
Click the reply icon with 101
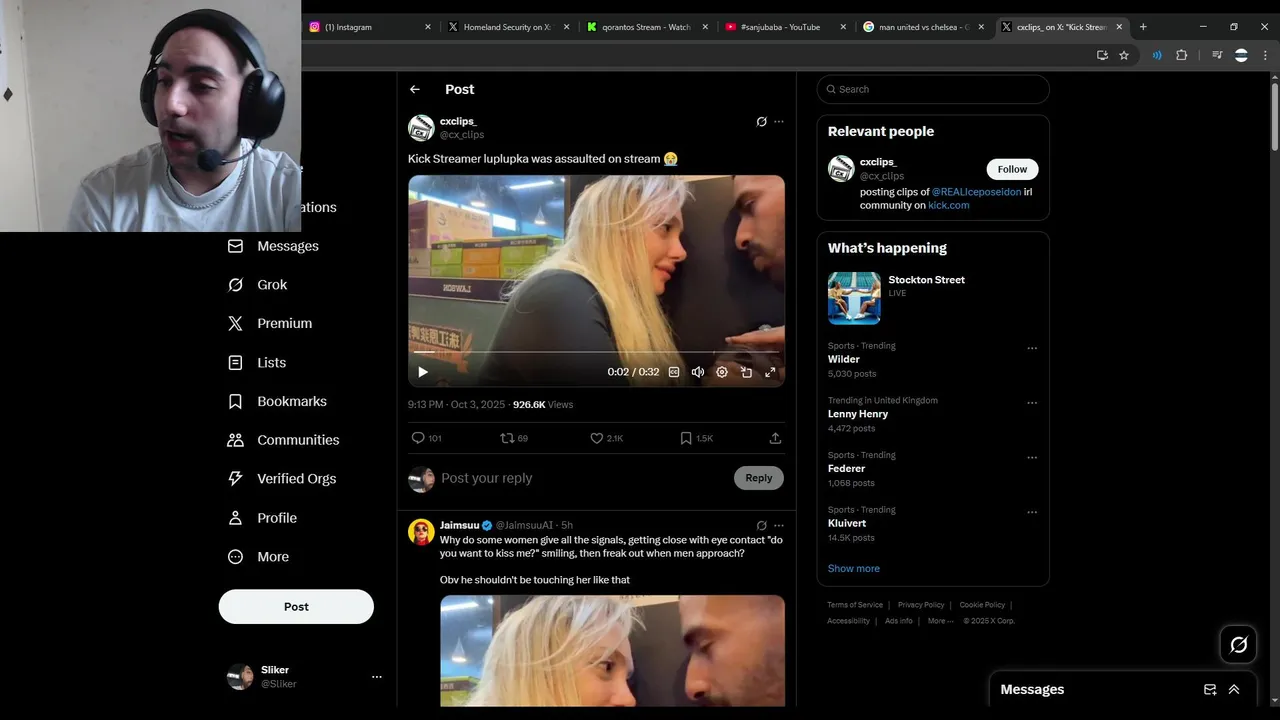click(x=426, y=438)
